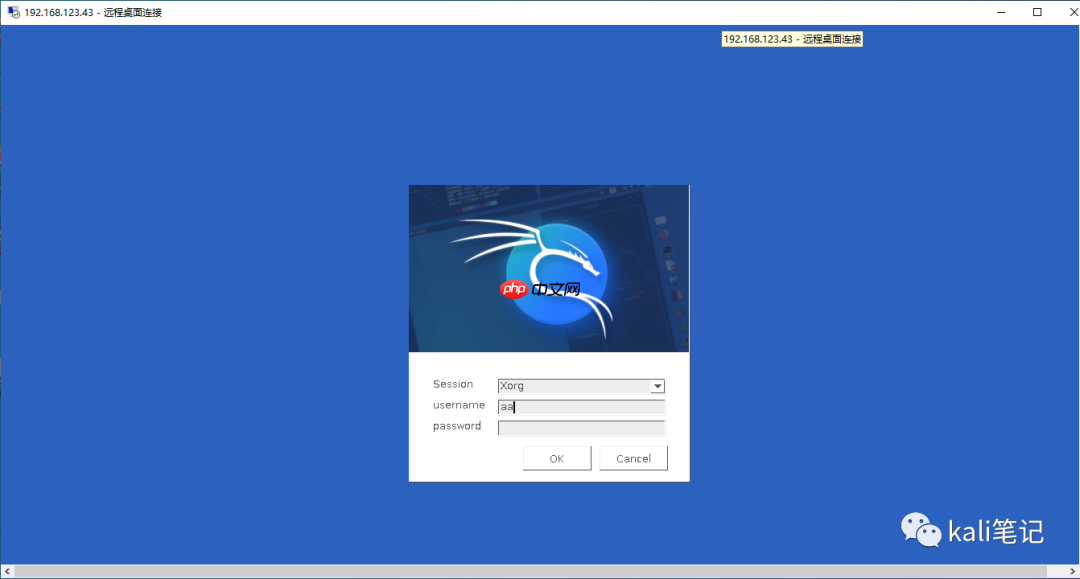This screenshot has height=579, width=1080.
Task: Open the Session dropdown showing Xorg
Action: [x=580, y=386]
